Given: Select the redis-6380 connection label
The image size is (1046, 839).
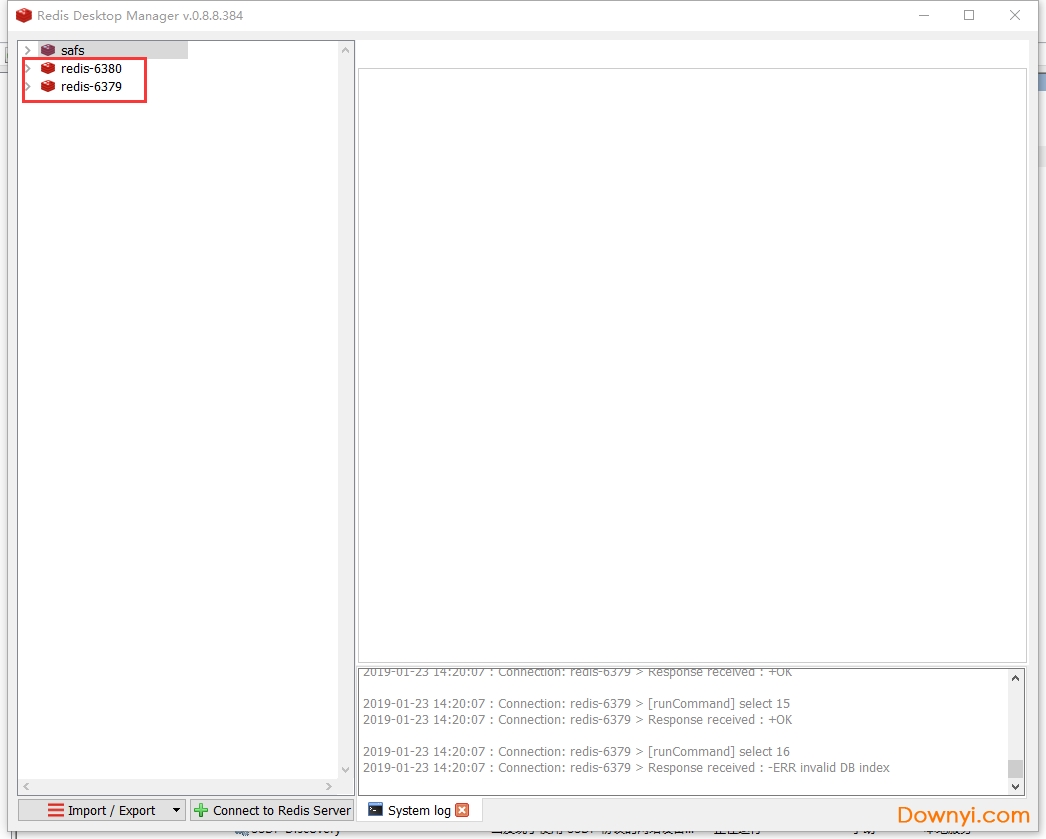Looking at the screenshot, I should (91, 69).
